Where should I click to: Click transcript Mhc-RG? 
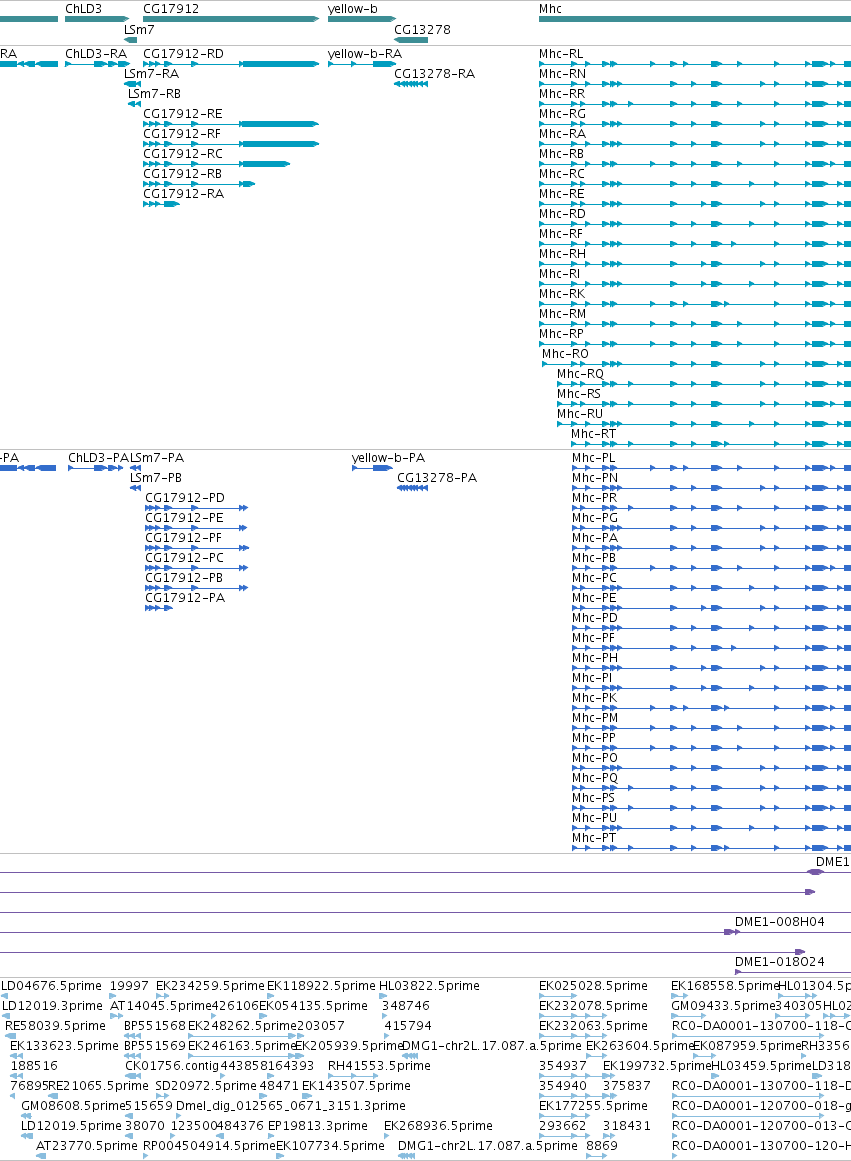pyautogui.click(x=562, y=114)
